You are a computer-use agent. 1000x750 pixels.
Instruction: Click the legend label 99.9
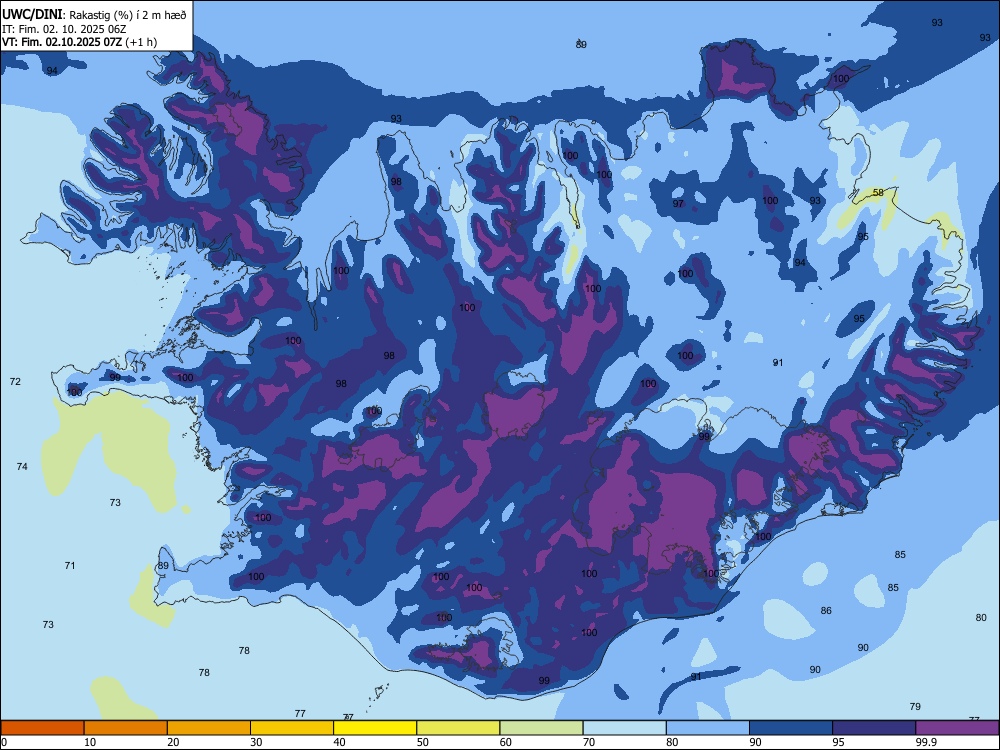[x=925, y=742]
